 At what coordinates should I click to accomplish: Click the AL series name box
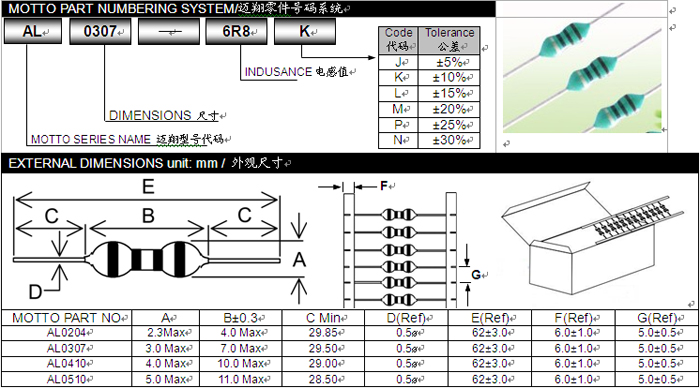(x=33, y=32)
